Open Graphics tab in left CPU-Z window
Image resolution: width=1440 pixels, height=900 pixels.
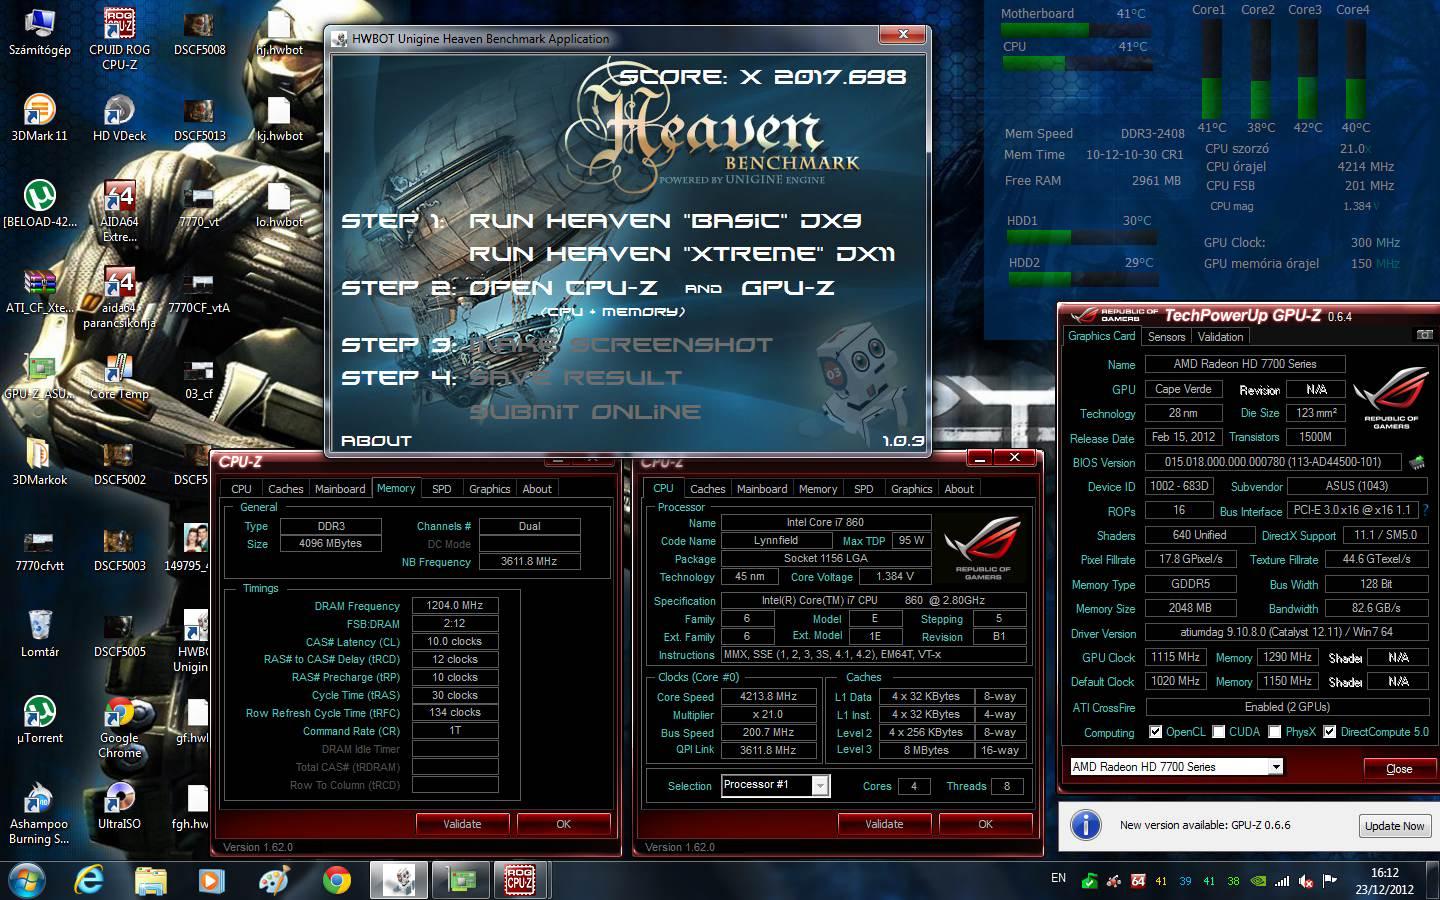pos(489,489)
